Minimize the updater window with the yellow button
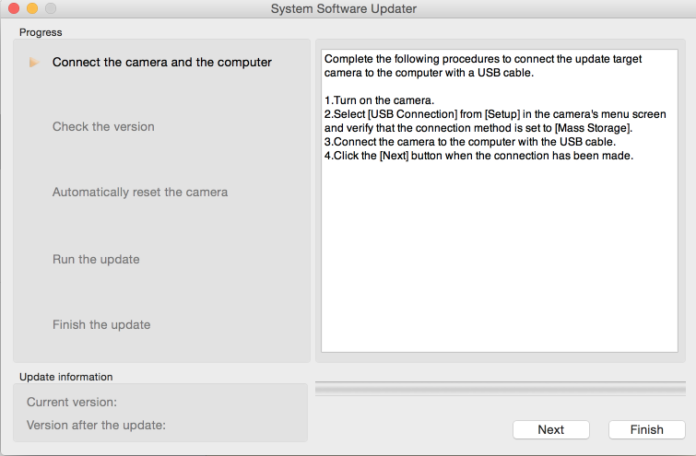Image resolution: width=696 pixels, height=456 pixels. point(31,9)
